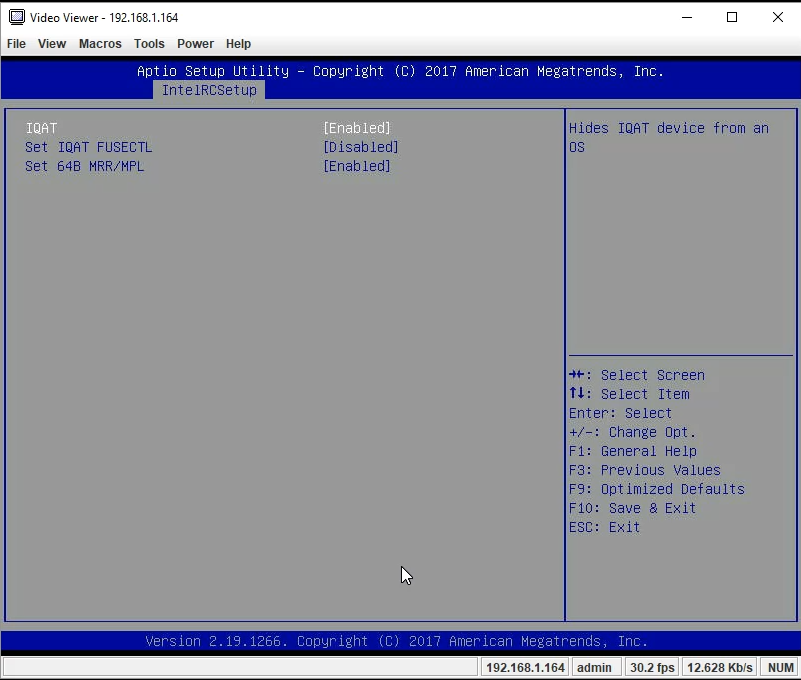Select the Set IQAT FUSECTL label

click(88, 147)
